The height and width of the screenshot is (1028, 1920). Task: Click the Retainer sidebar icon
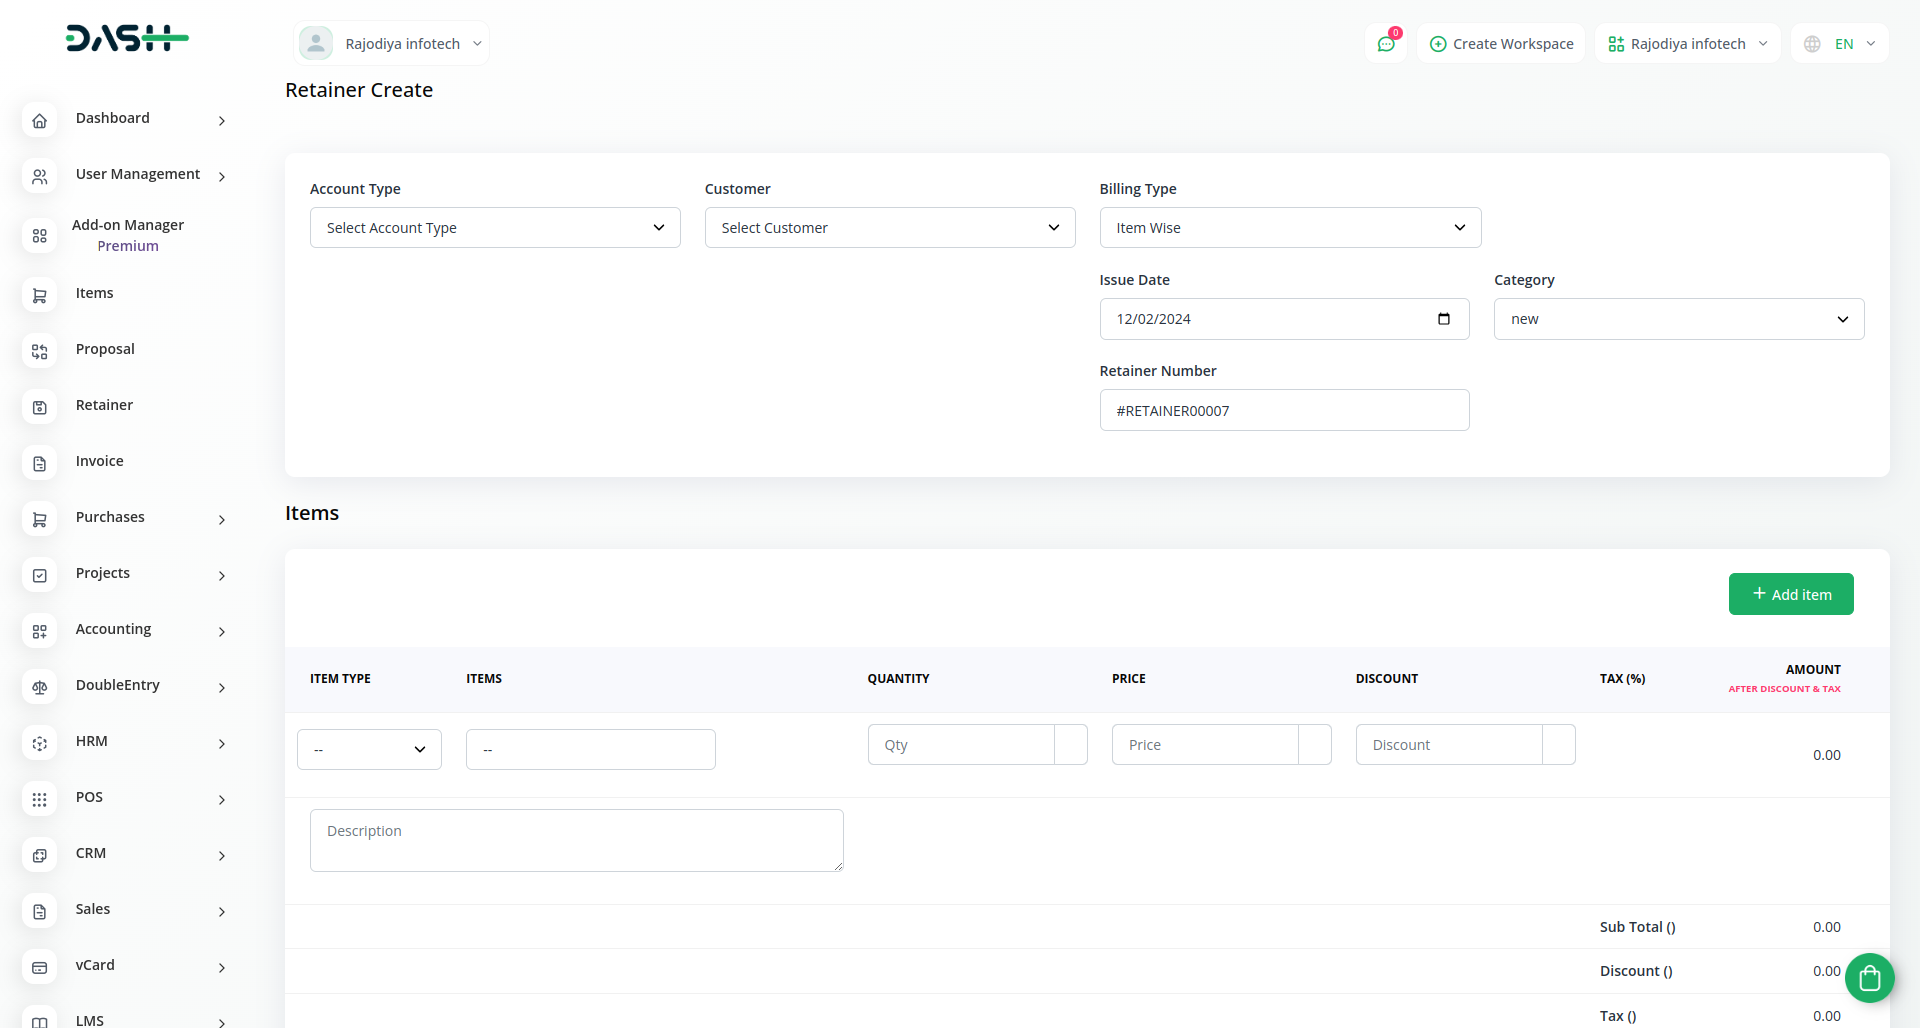click(39, 407)
